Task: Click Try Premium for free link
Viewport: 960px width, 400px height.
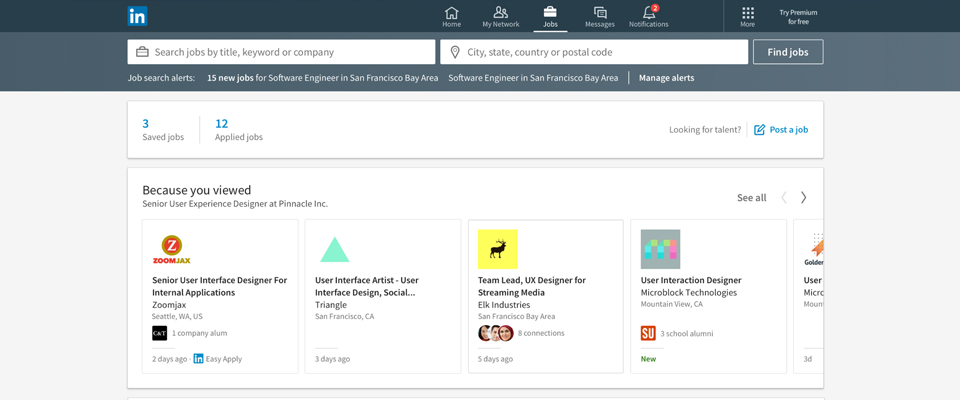Action: [x=798, y=17]
